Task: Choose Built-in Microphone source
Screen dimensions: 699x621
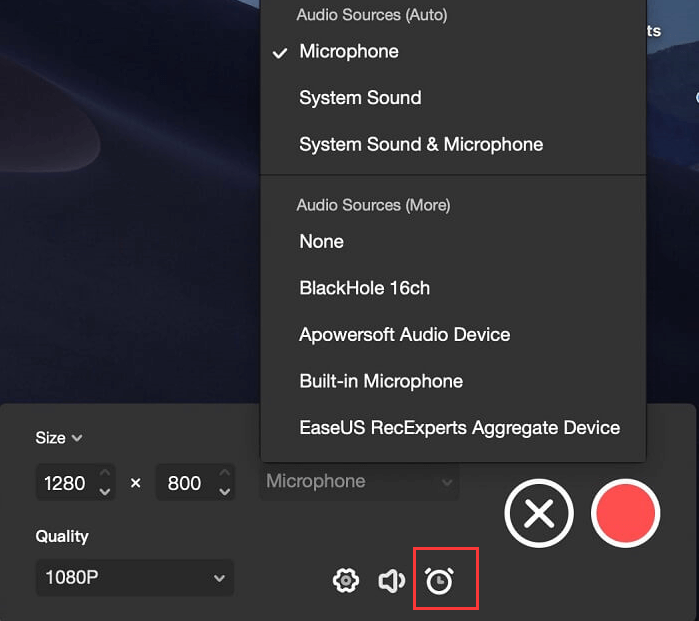Action: [453, 381]
